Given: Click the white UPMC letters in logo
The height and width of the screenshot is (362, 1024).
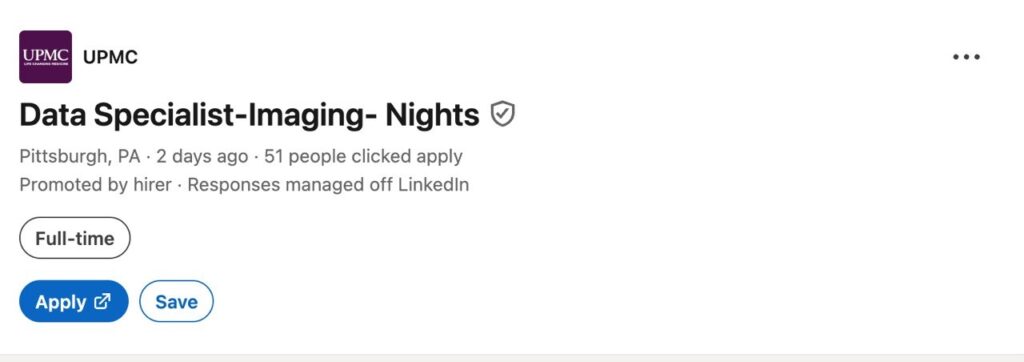Looking at the screenshot, I should point(46,54).
